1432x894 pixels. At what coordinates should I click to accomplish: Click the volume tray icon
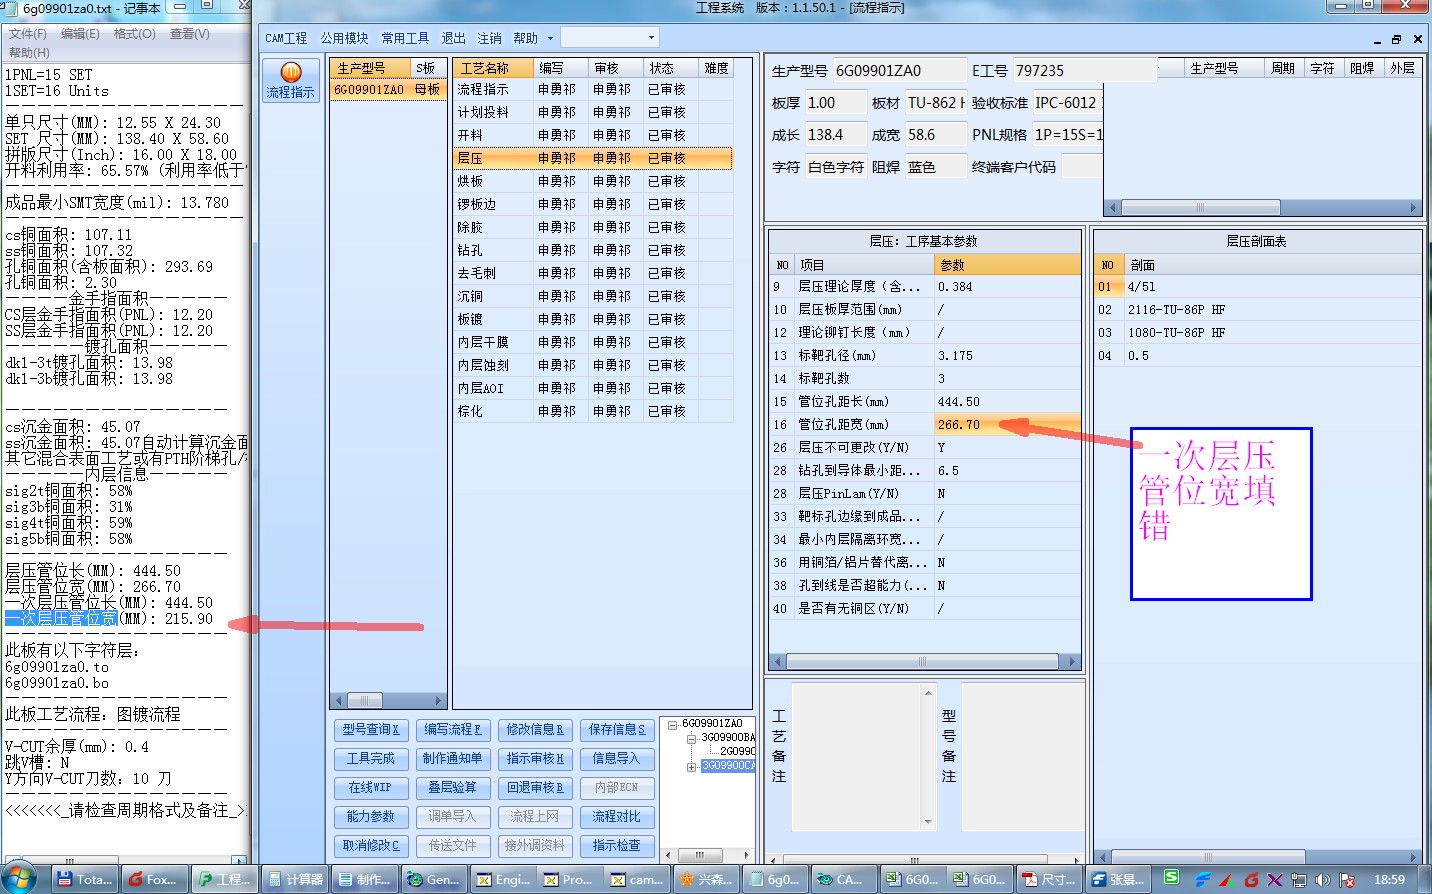1323,880
